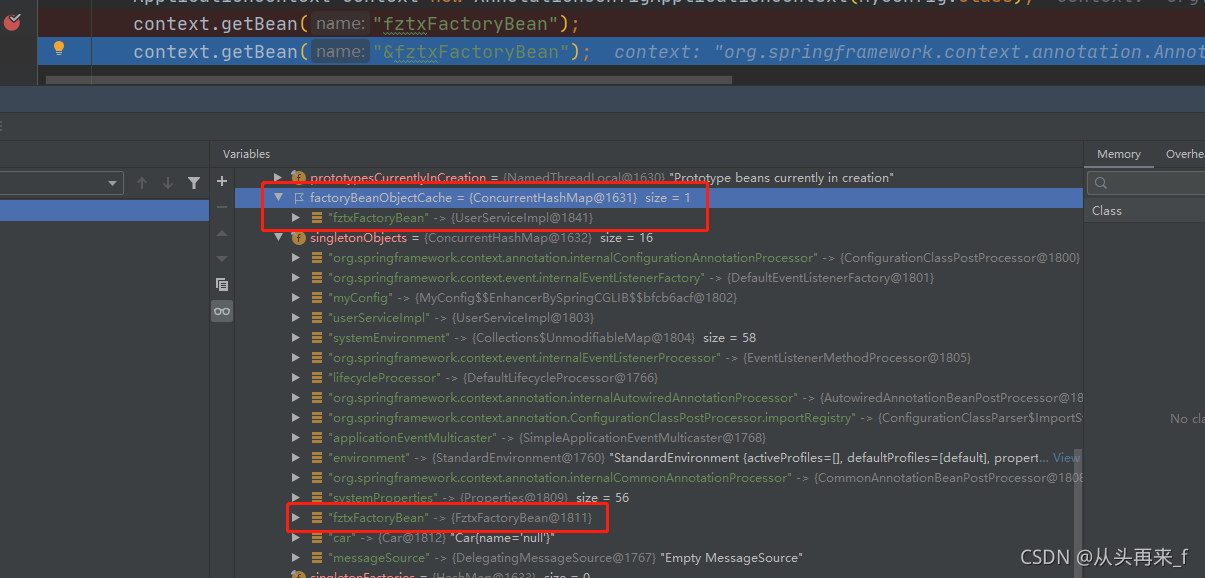
Task: Add a new watch with plus icon
Action: (x=222, y=182)
